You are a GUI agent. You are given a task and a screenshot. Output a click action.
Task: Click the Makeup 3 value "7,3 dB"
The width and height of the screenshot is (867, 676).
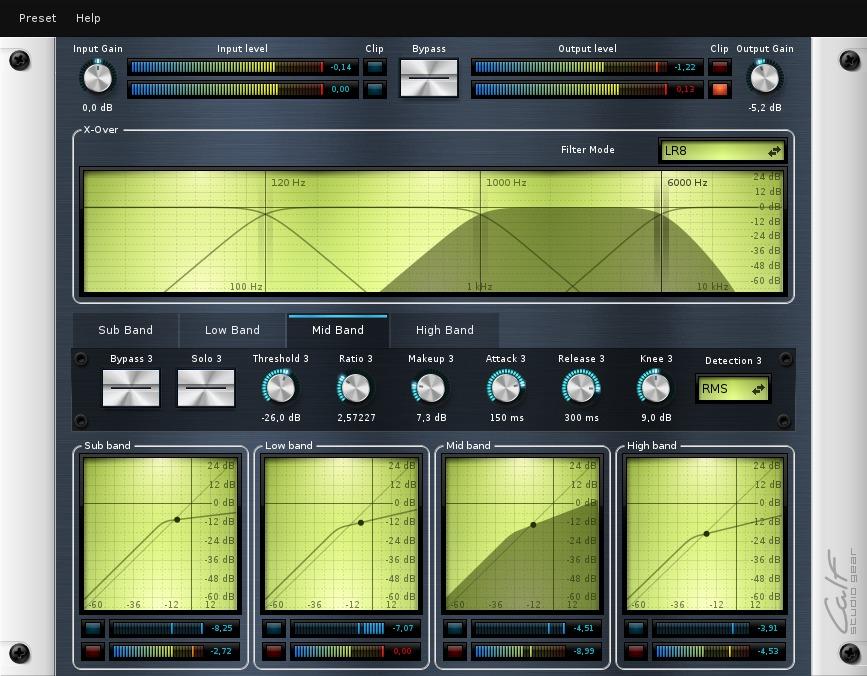[x=431, y=418]
